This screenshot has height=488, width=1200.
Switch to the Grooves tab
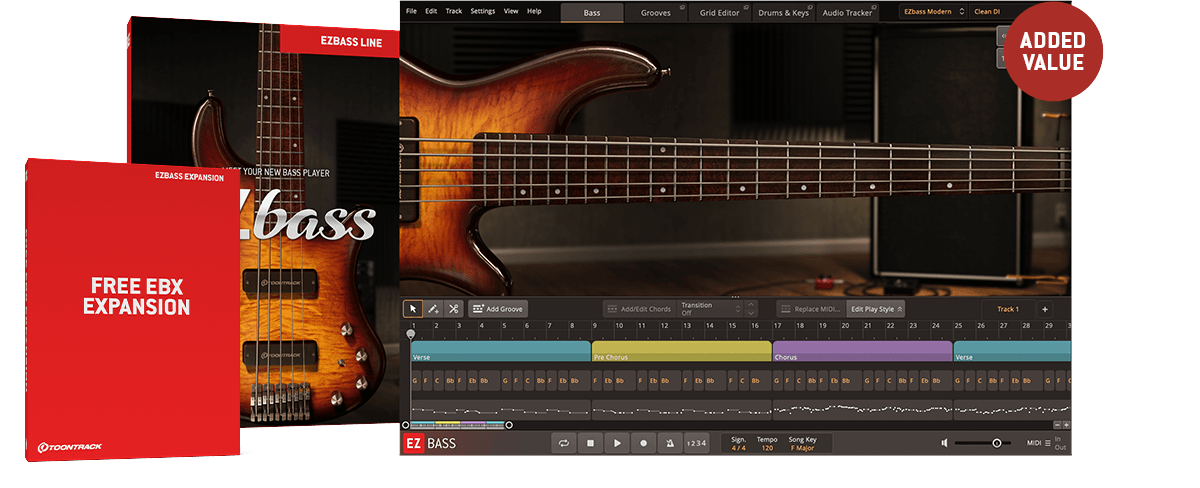click(x=656, y=12)
